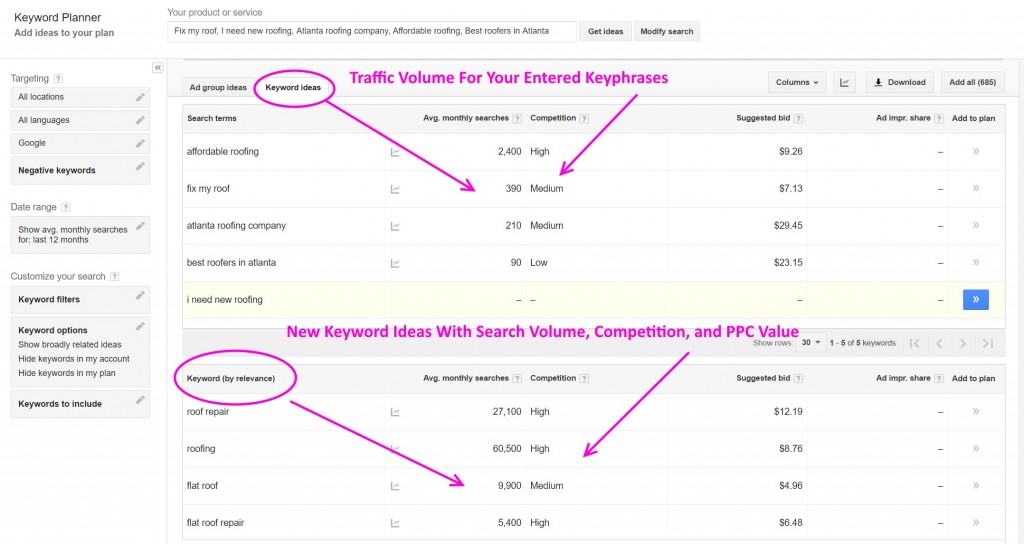The height and width of the screenshot is (544, 1024).
Task: Add flat roof repair to plan arrow
Action: pyautogui.click(x=976, y=522)
